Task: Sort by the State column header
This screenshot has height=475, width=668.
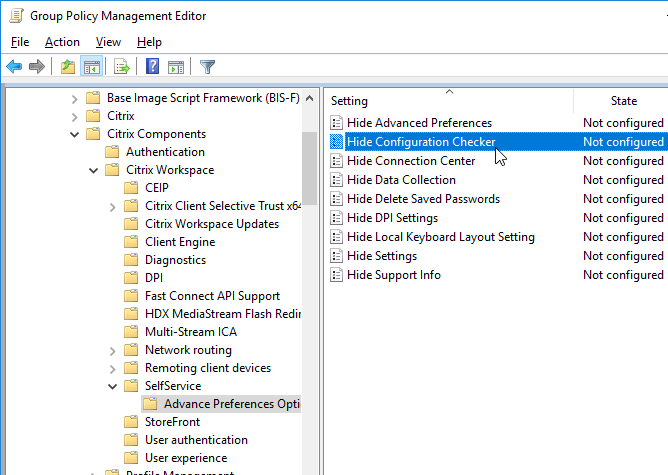Action: pos(623,101)
